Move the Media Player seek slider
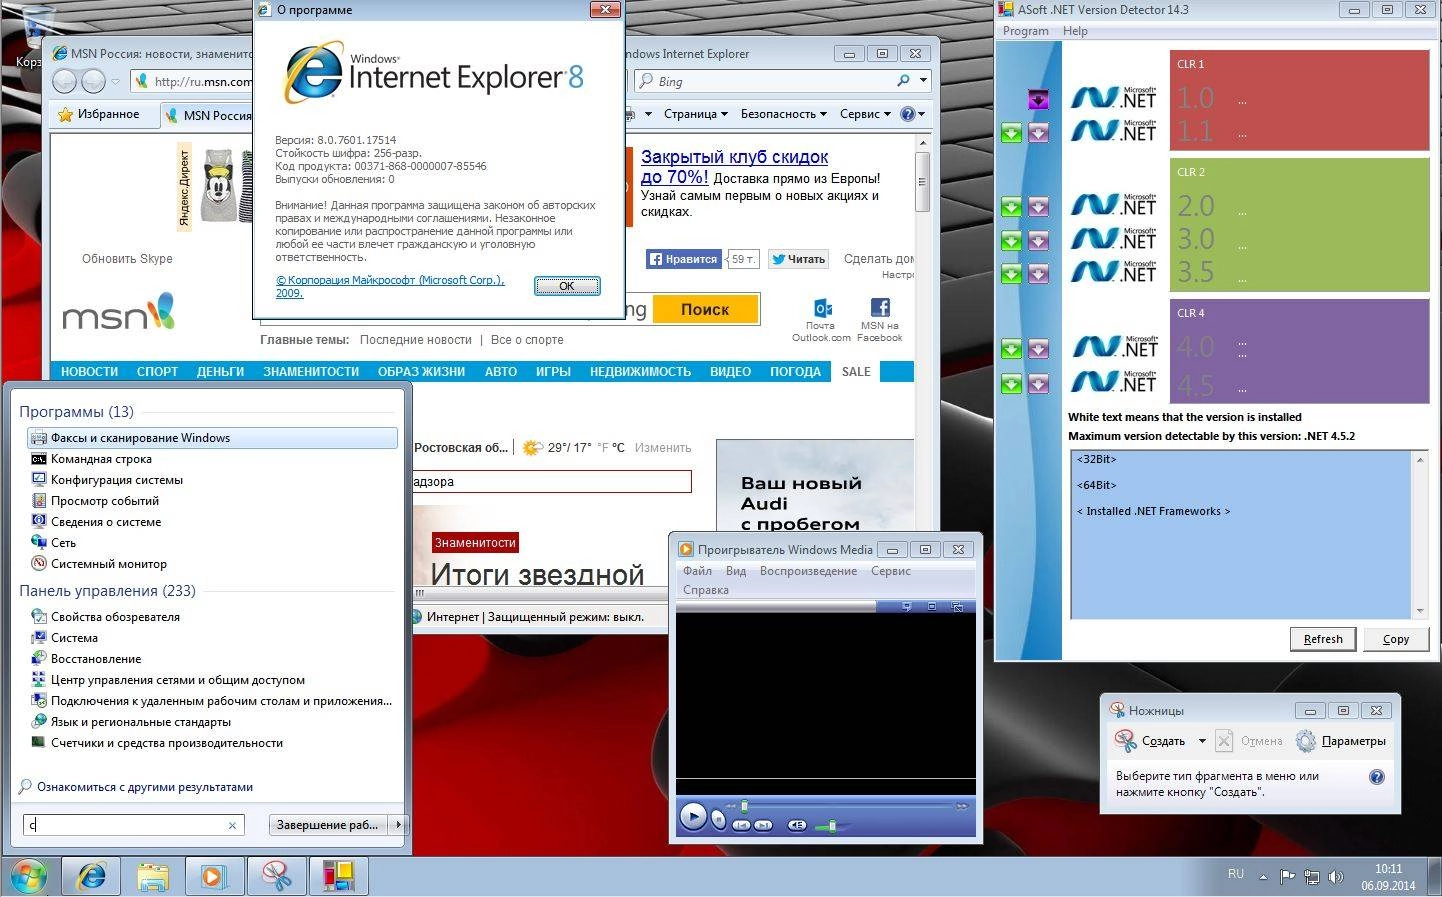The width and height of the screenshot is (1442, 897). point(744,806)
